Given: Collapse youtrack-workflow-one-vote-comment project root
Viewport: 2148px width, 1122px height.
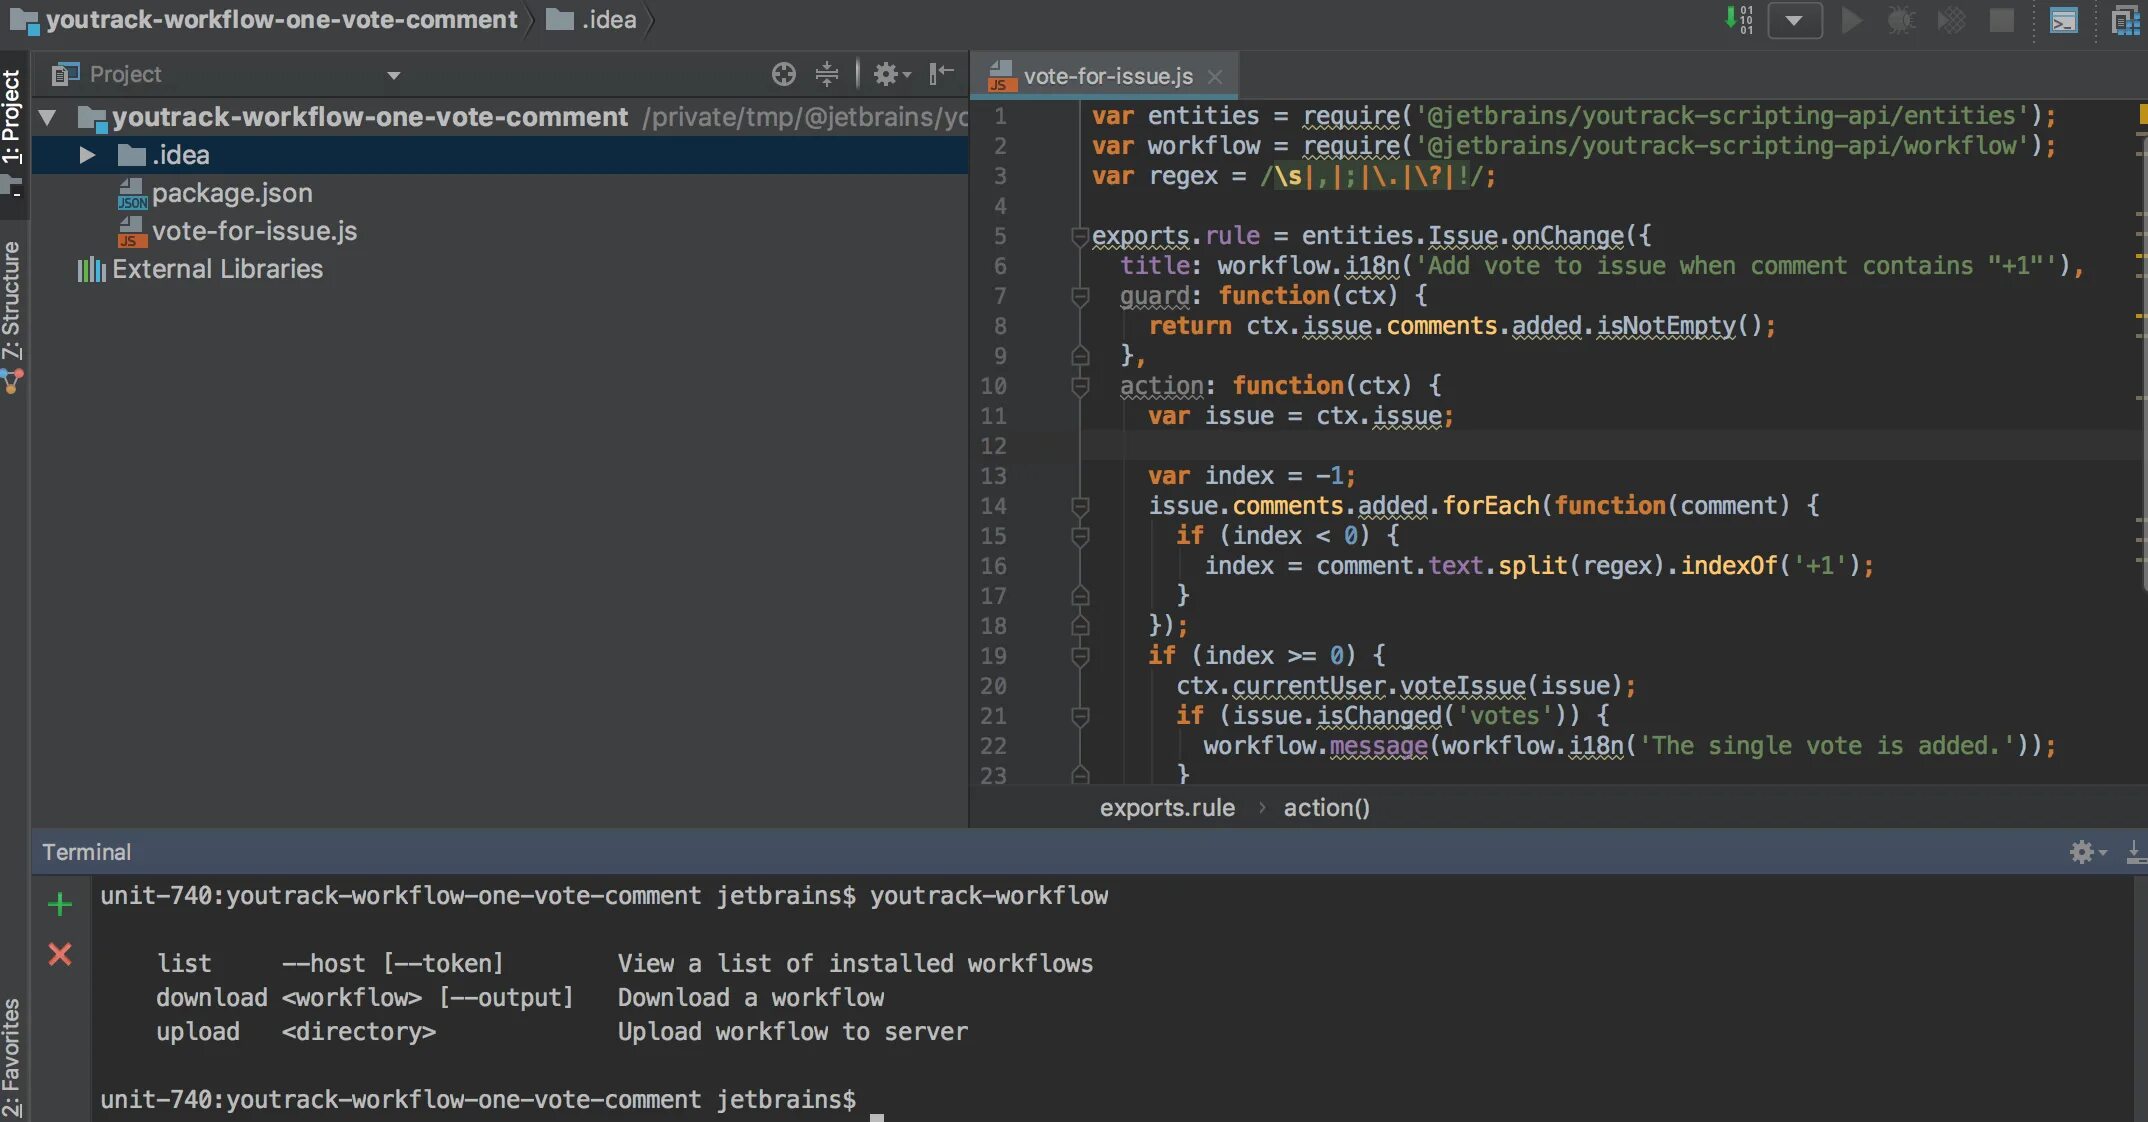Looking at the screenshot, I should (47, 117).
